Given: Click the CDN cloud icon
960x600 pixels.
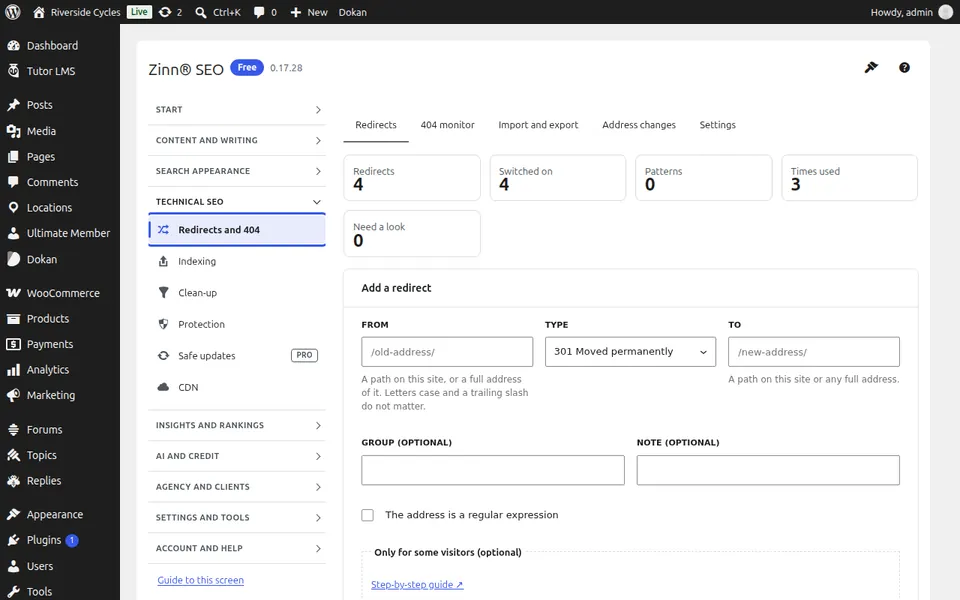Looking at the screenshot, I should coord(163,387).
